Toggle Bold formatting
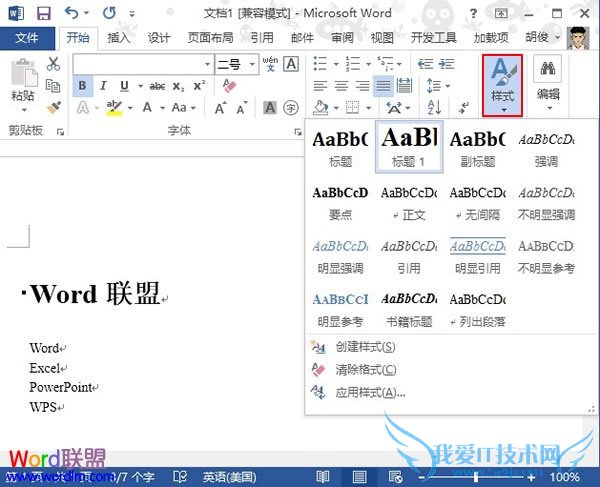600x487 pixels. point(82,86)
